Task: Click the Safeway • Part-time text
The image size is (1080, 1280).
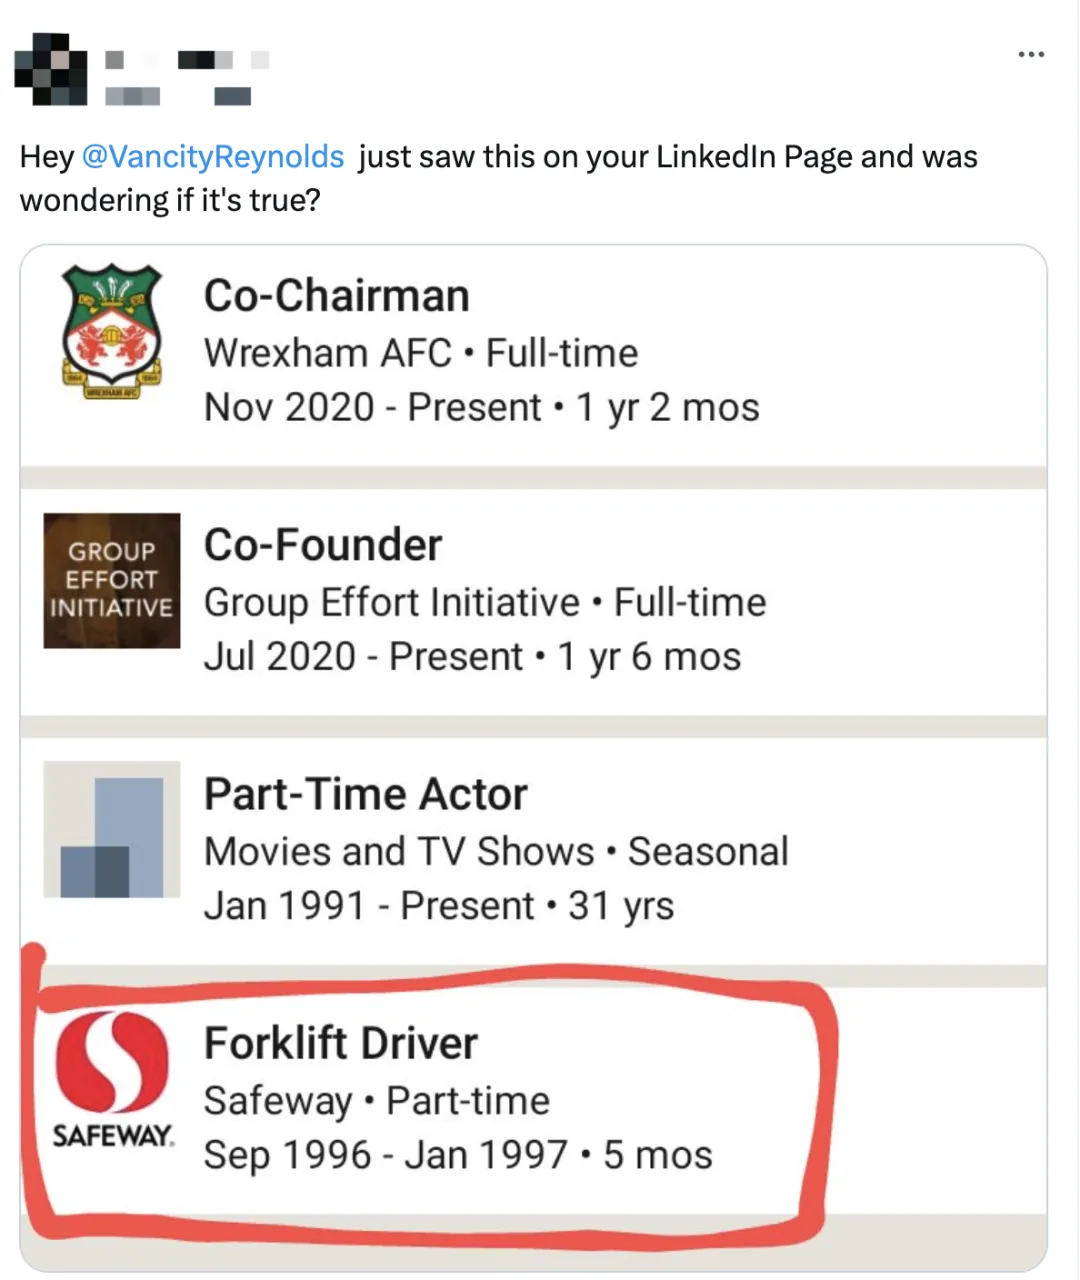Action: pyautogui.click(x=377, y=1101)
